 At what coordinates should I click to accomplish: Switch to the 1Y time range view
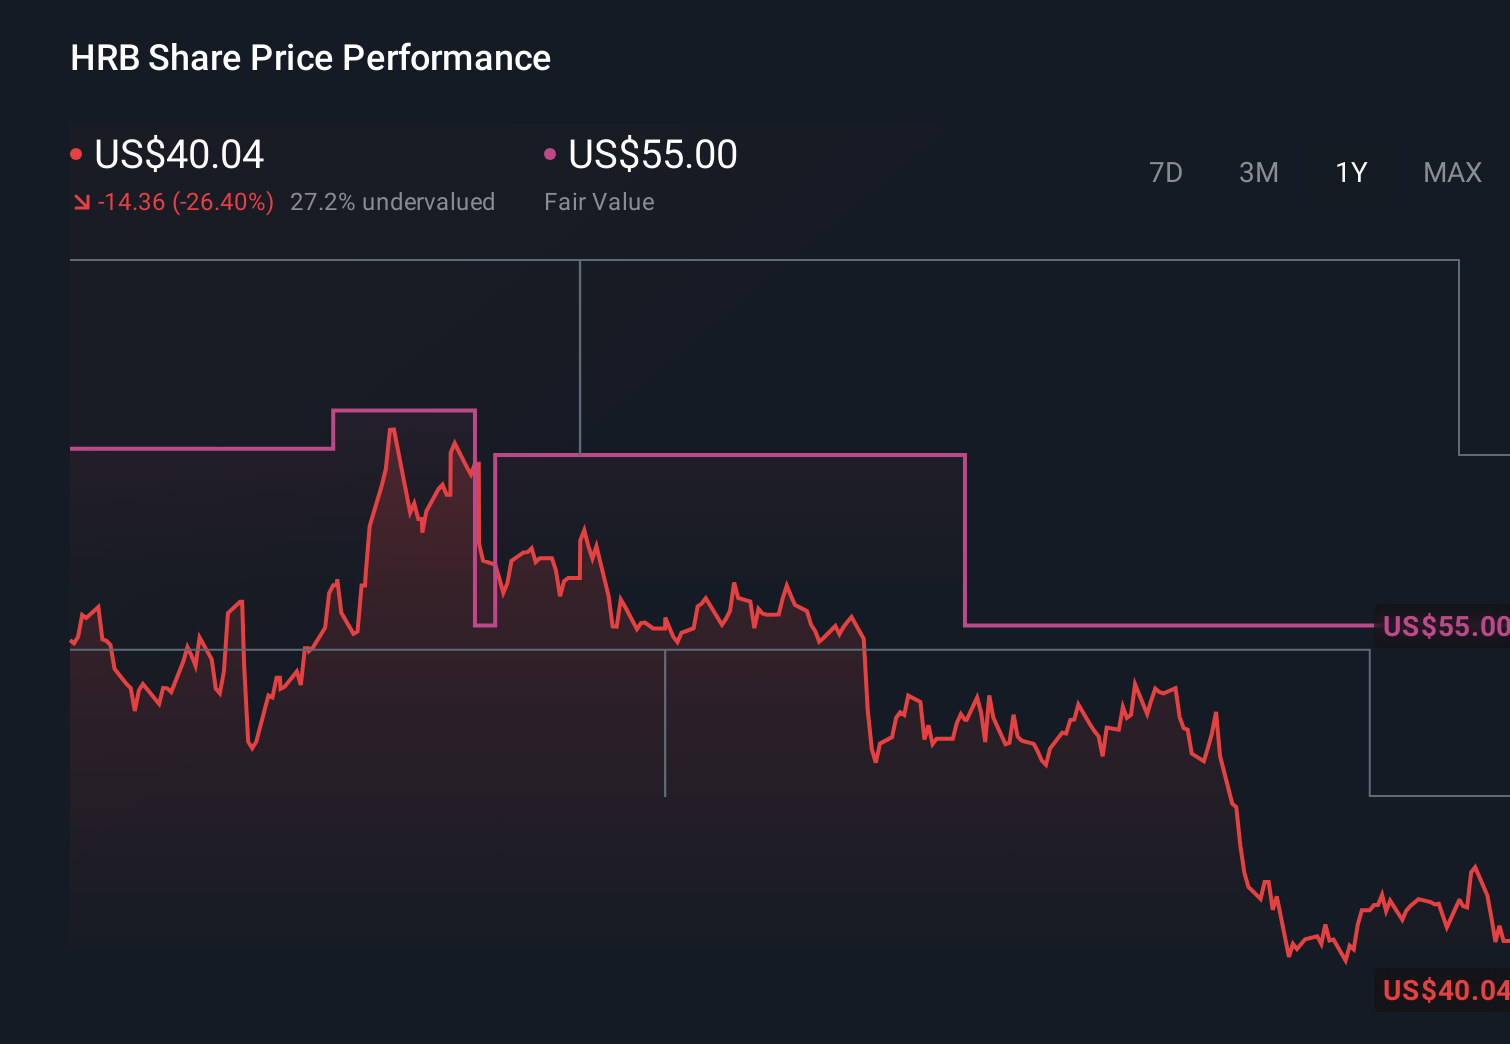click(x=1350, y=172)
